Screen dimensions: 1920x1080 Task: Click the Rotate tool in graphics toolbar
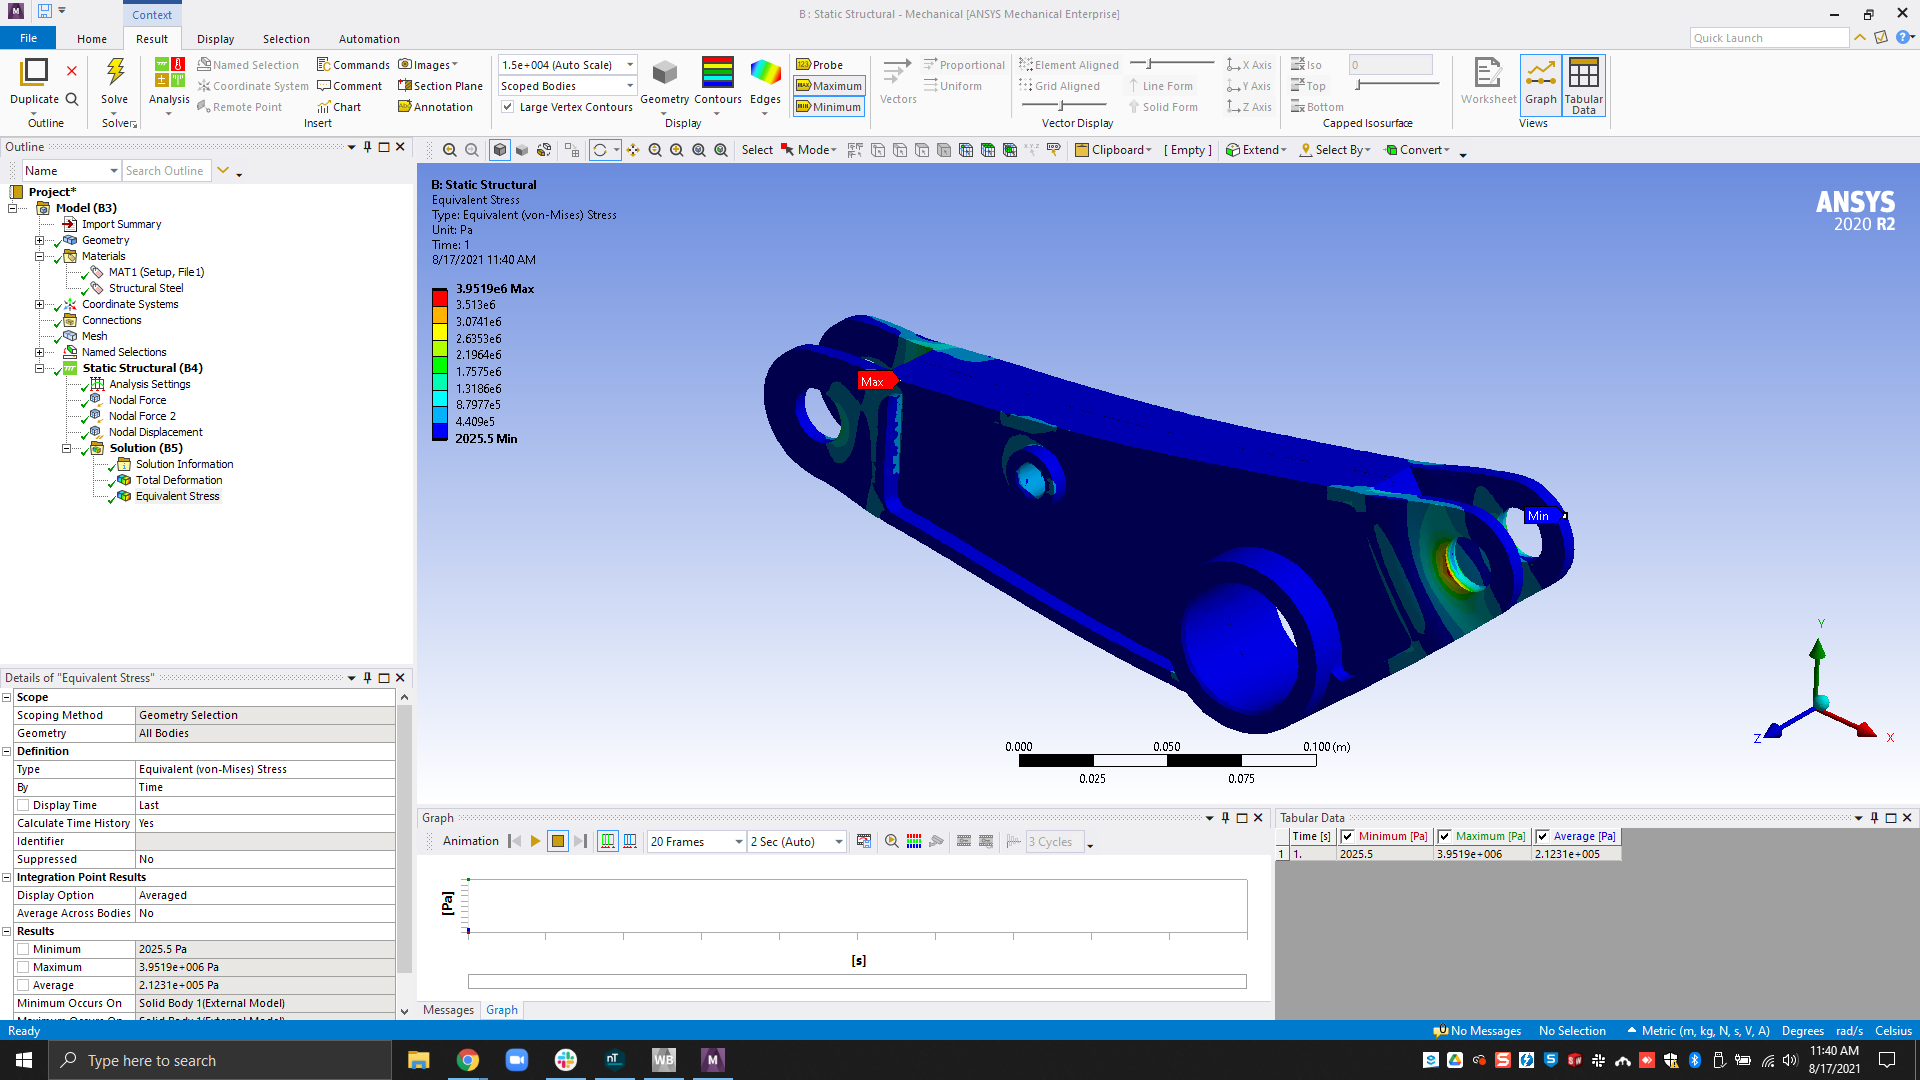600,150
